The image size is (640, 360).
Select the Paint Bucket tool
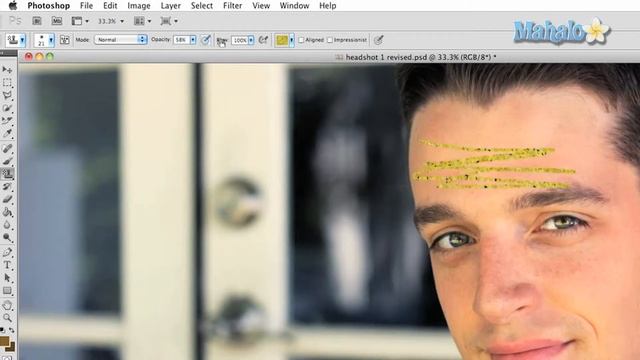(7, 212)
